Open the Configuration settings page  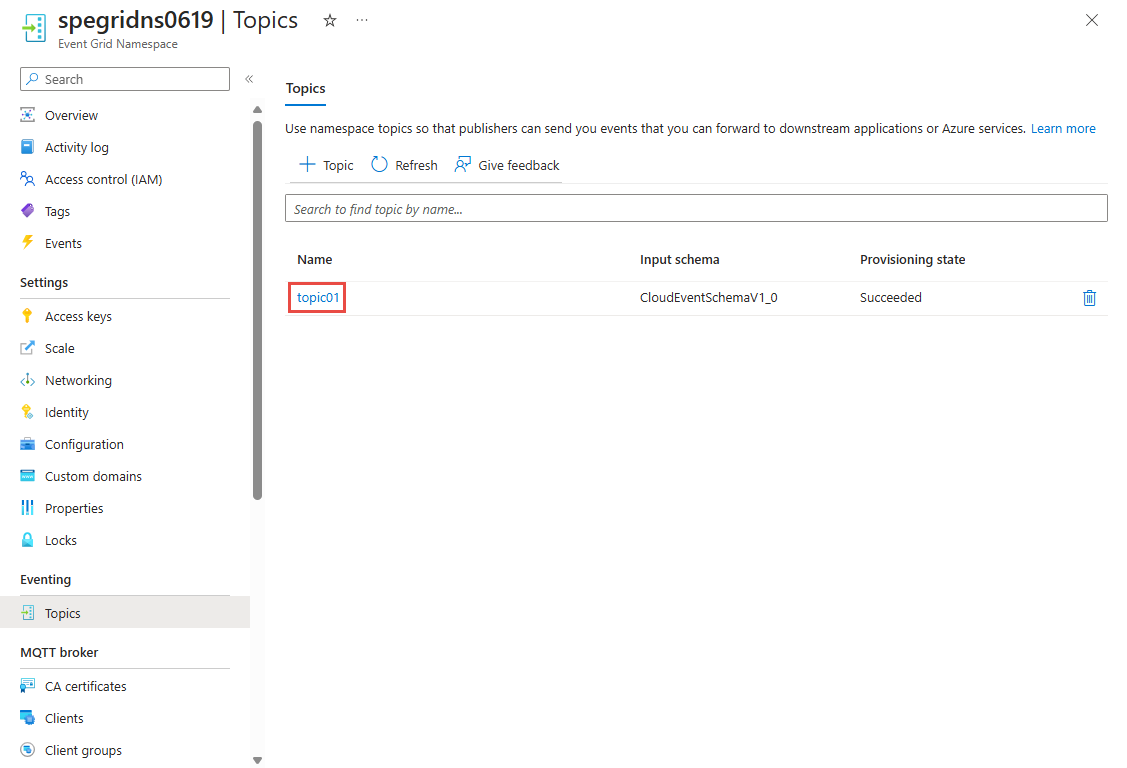click(84, 444)
